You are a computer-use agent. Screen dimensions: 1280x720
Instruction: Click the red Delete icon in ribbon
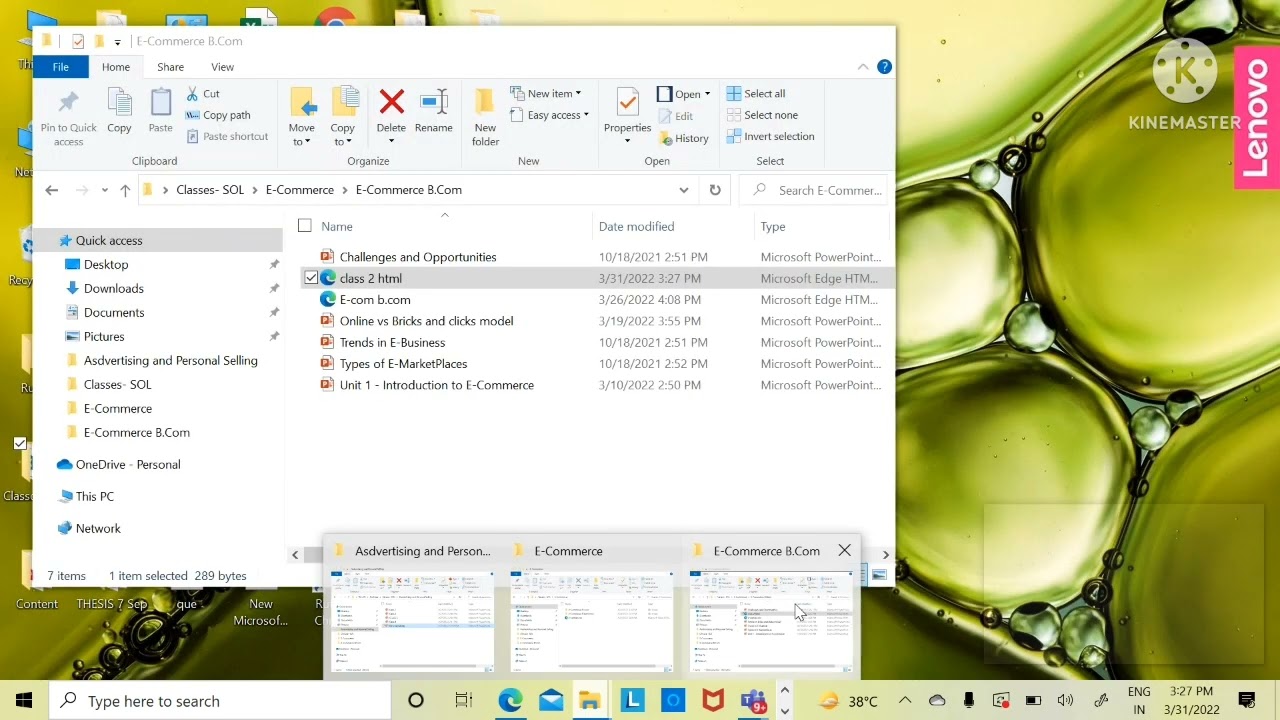pyautogui.click(x=391, y=103)
